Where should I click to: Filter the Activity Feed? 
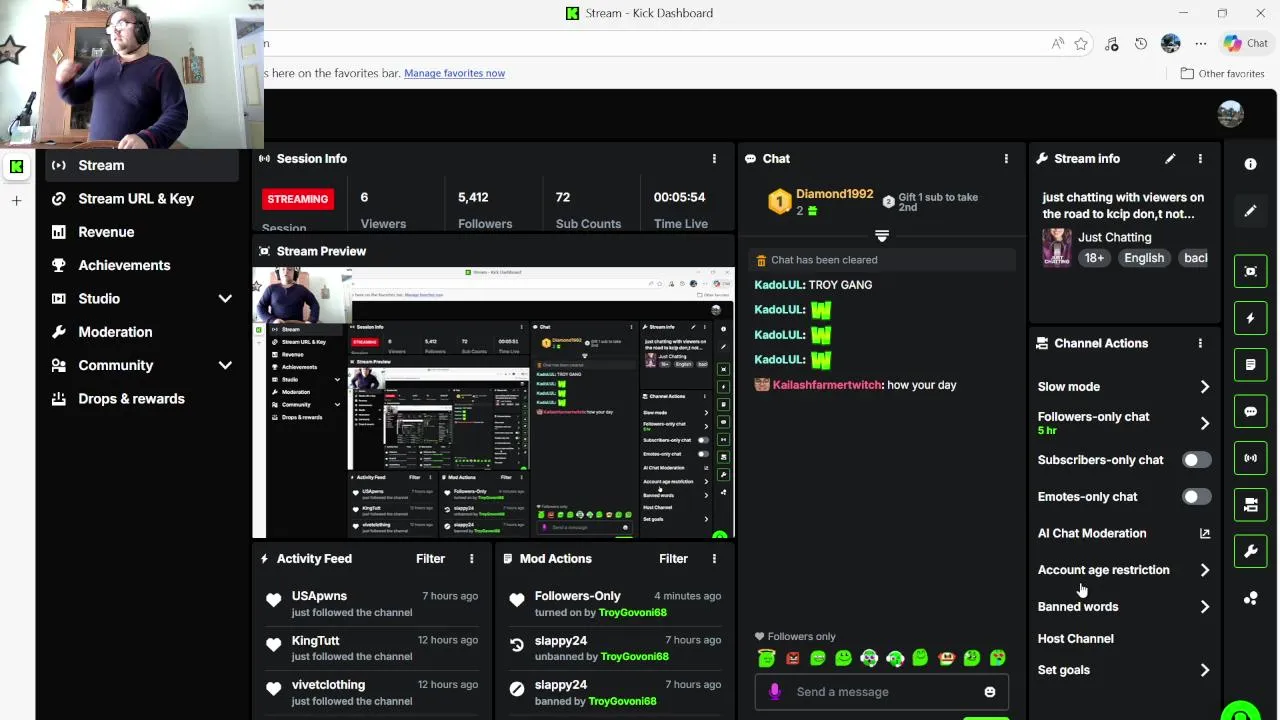coord(430,559)
